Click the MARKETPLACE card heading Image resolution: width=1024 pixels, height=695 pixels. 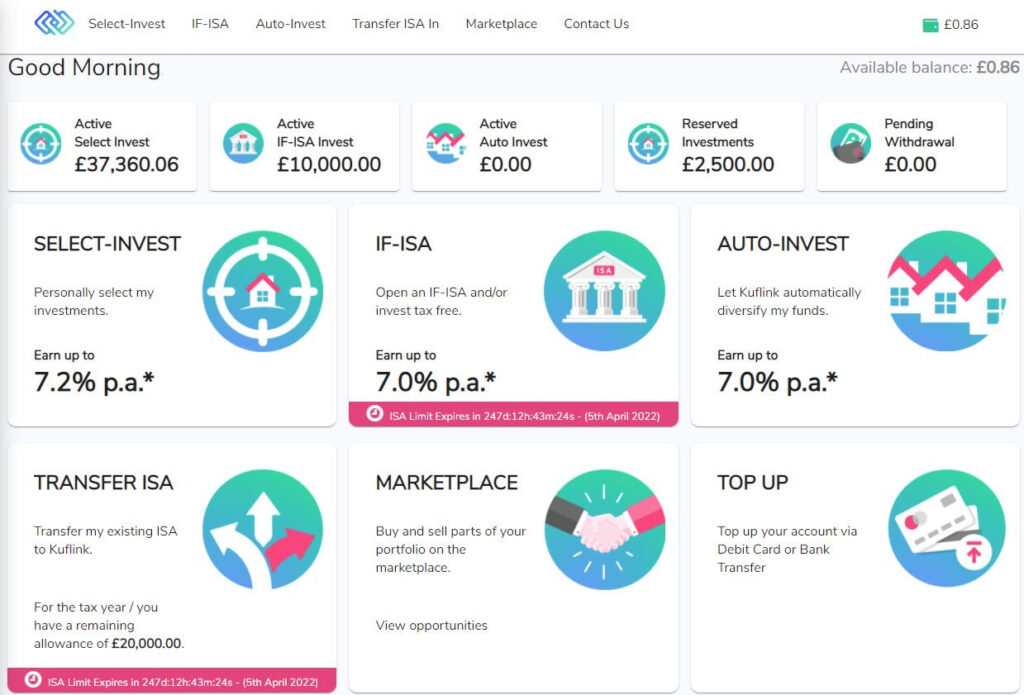447,483
